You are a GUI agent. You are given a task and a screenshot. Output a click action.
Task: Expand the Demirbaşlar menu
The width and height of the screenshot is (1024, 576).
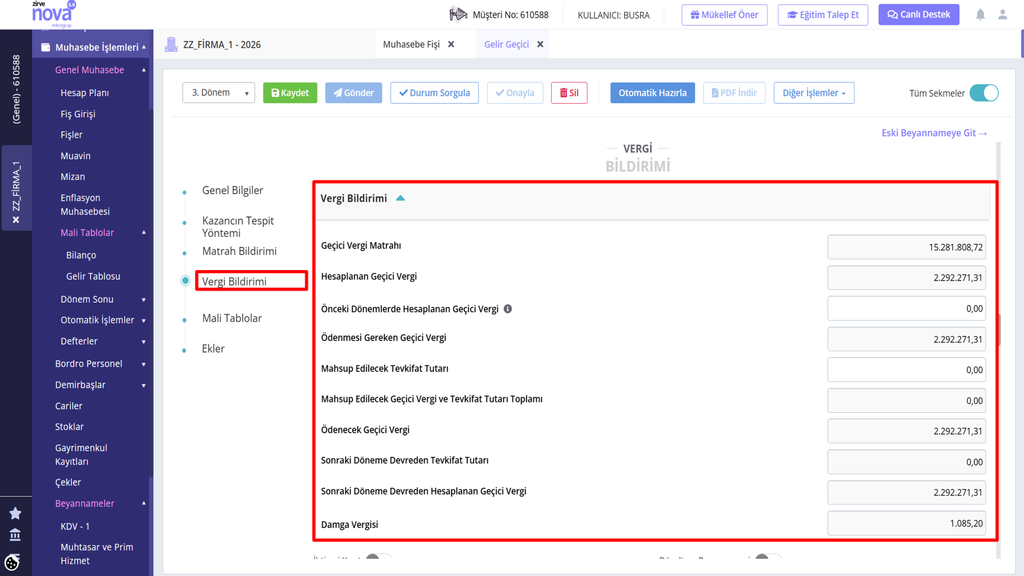tap(144, 385)
